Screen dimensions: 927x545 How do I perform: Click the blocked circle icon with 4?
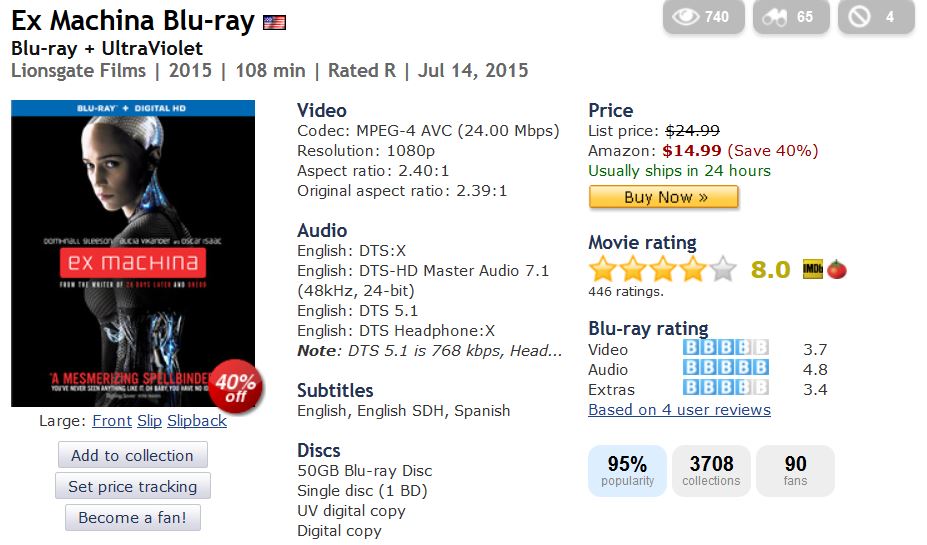[x=860, y=17]
